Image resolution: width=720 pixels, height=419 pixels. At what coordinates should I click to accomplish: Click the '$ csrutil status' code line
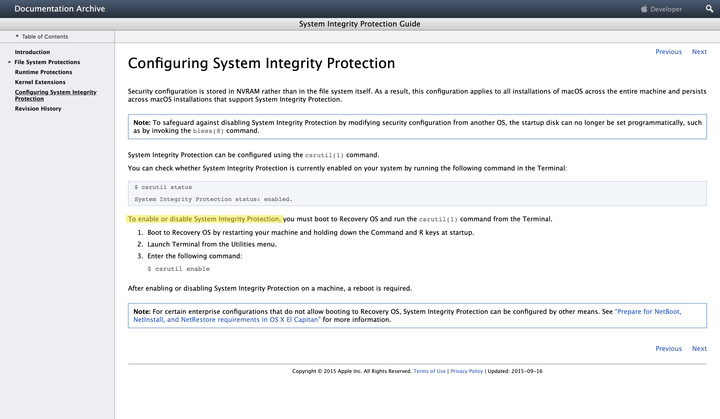click(163, 187)
